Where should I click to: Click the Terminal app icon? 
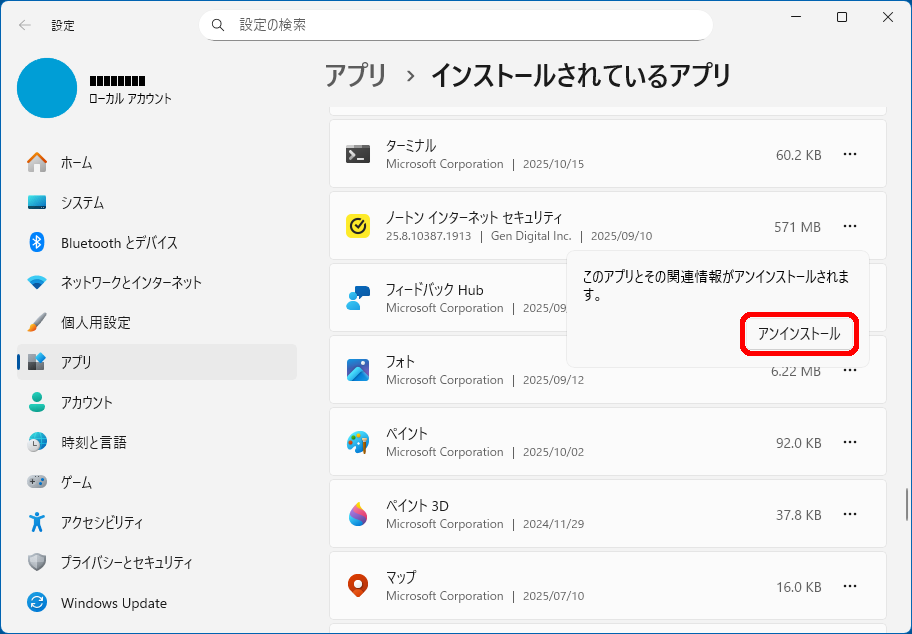point(358,154)
